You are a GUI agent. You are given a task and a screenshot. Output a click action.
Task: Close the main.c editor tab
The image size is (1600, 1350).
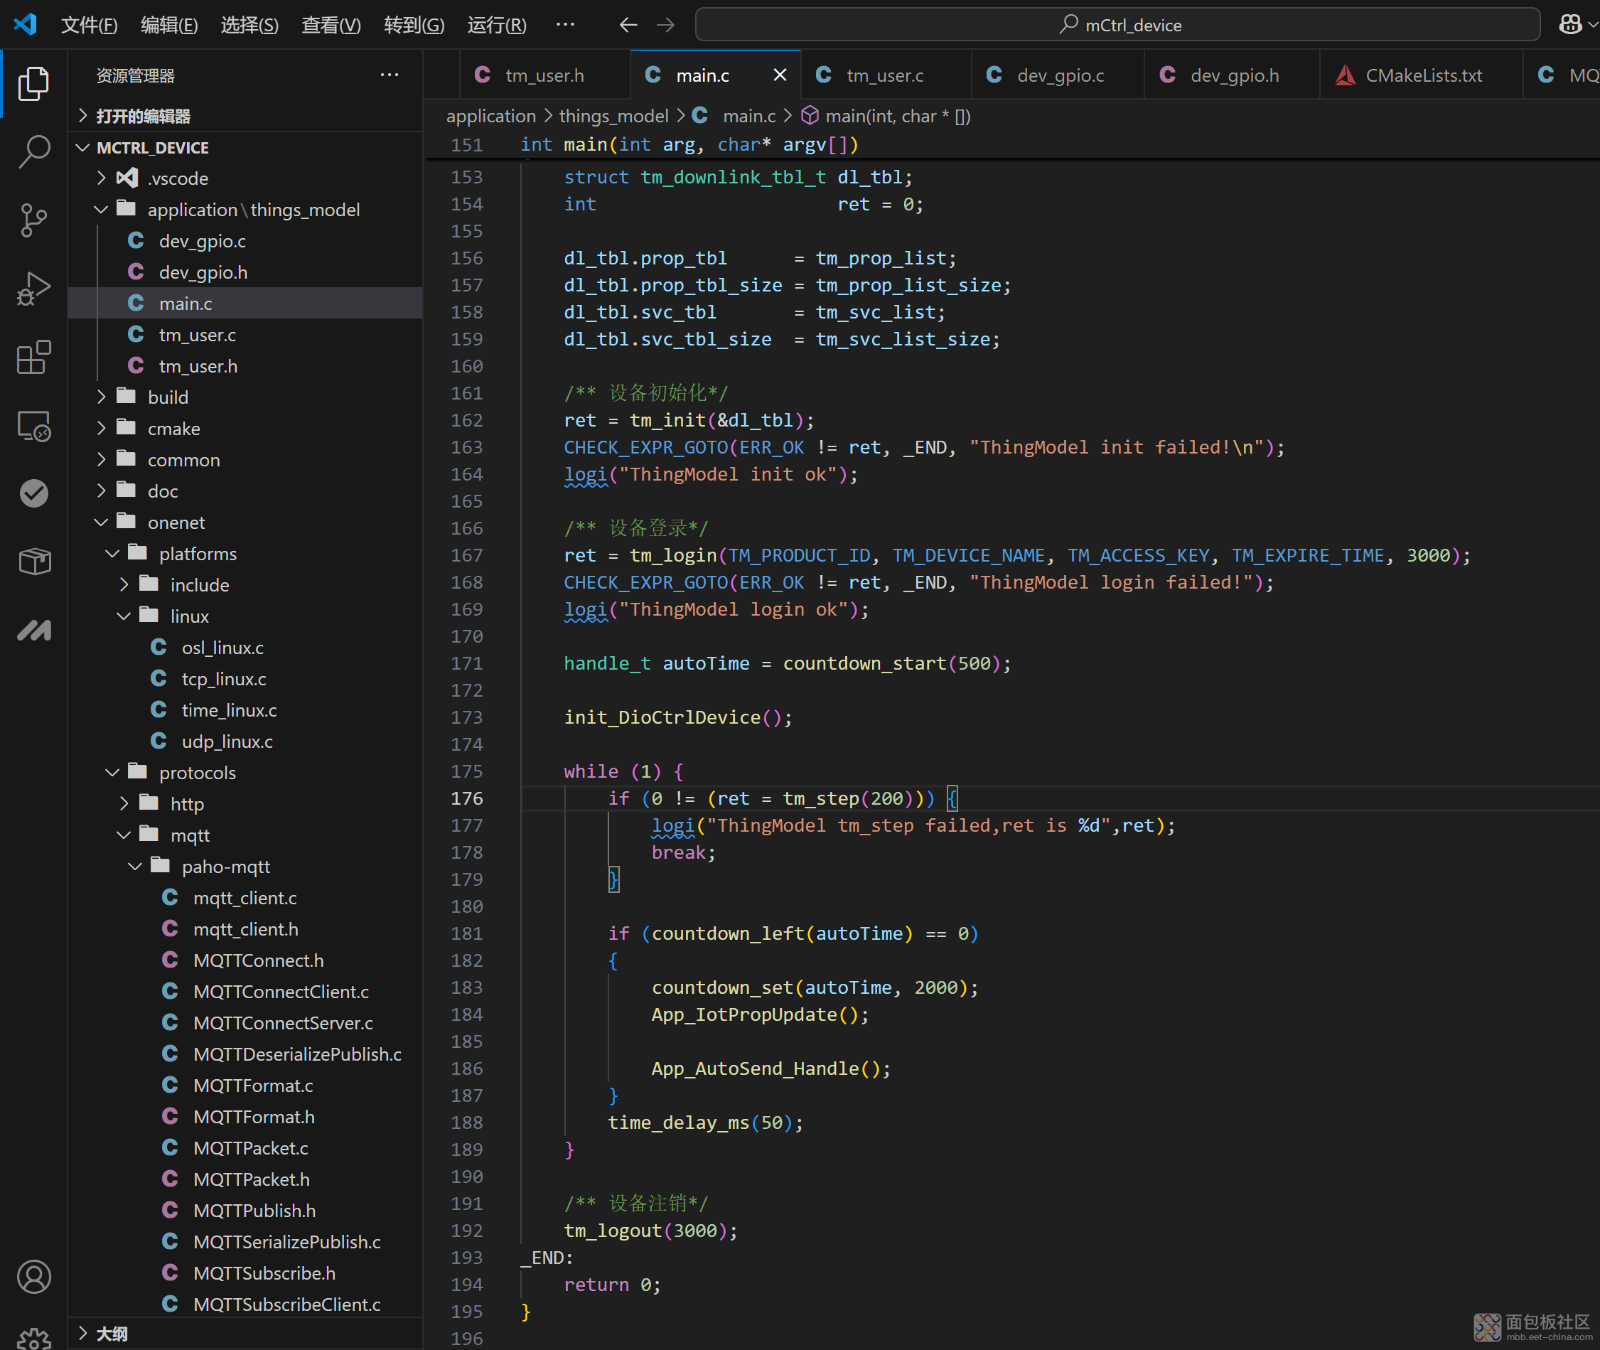(x=780, y=75)
